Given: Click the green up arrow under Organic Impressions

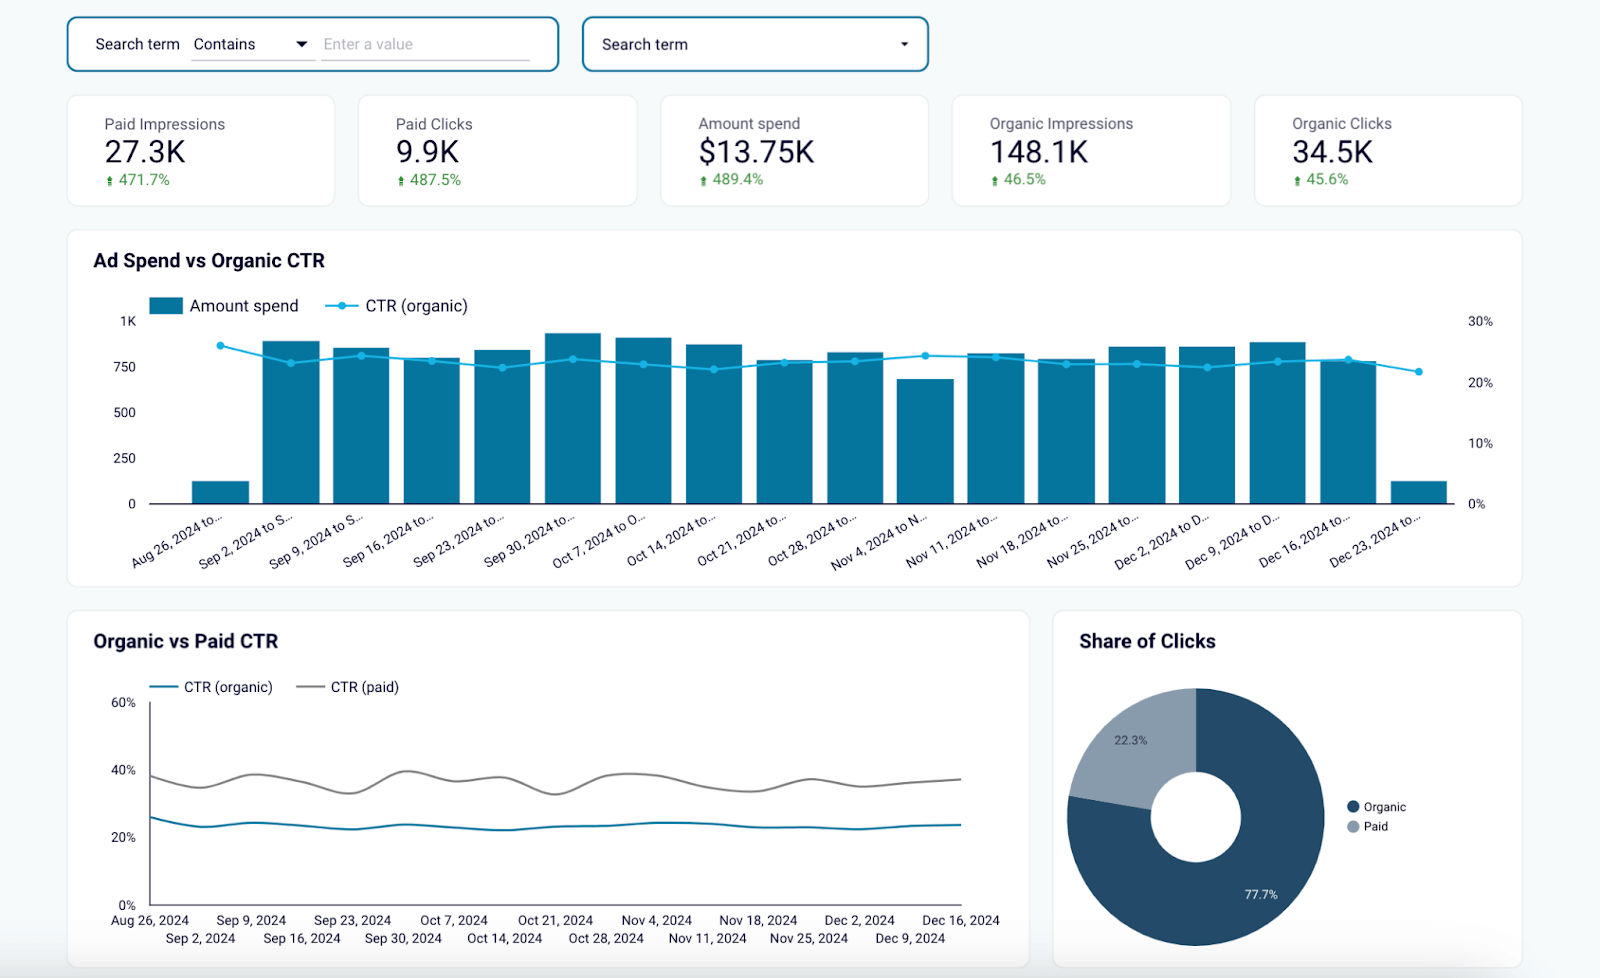Looking at the screenshot, I should coord(995,181).
